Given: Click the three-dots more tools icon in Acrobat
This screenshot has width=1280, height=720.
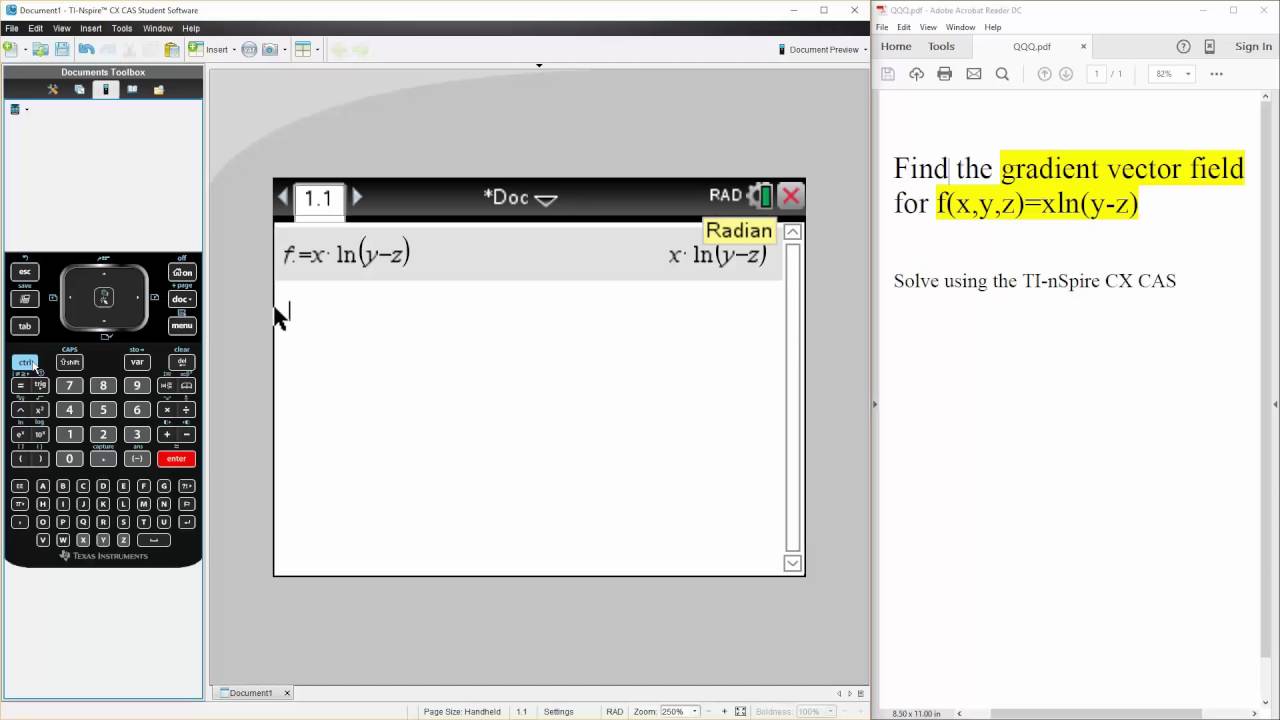Looking at the screenshot, I should pyautogui.click(x=1216, y=74).
